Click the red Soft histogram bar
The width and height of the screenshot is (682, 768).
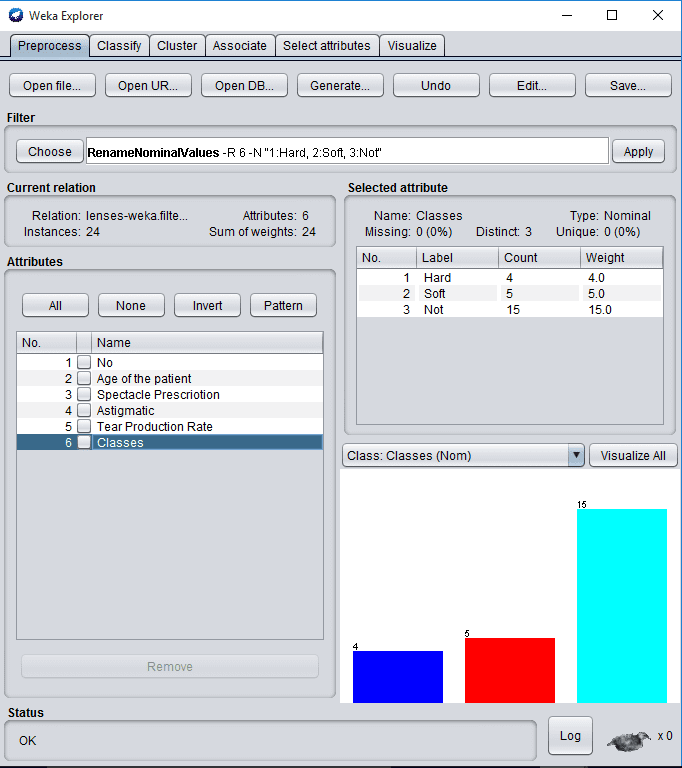[x=510, y=671]
